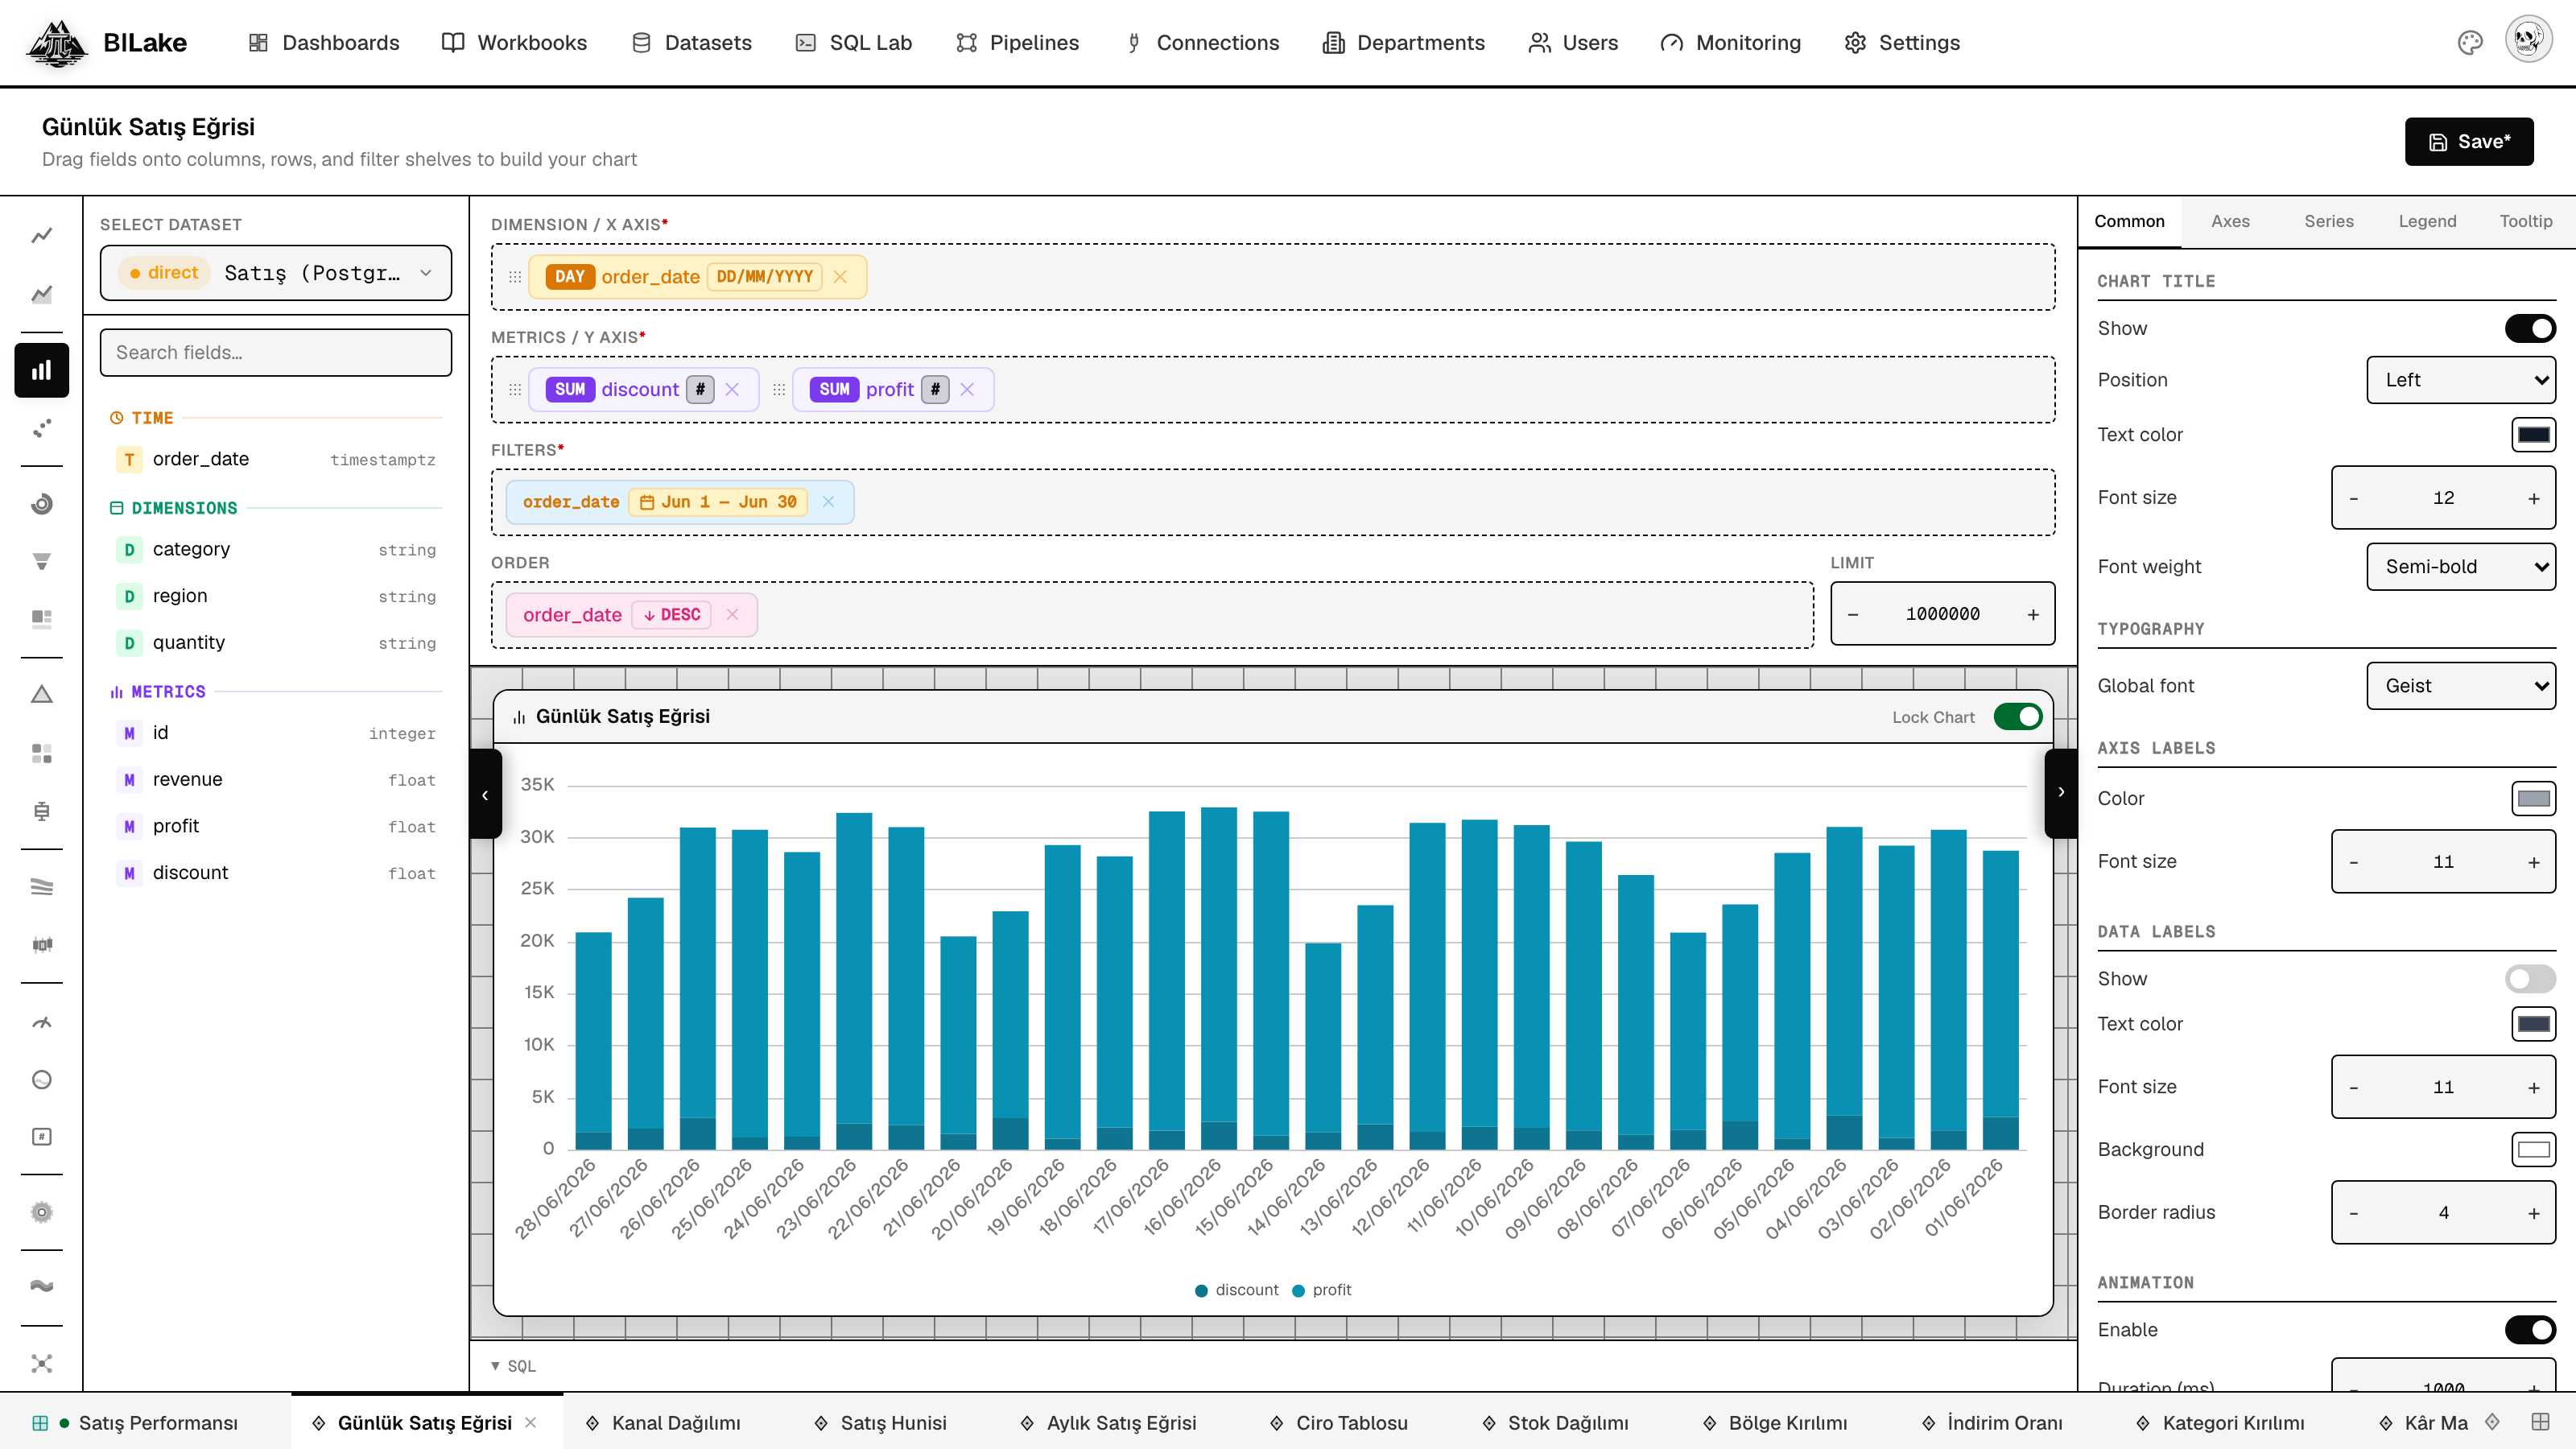Viewport: 2576px width, 1449px height.
Task: Switch to the Axes tab
Action: [x=2230, y=221]
